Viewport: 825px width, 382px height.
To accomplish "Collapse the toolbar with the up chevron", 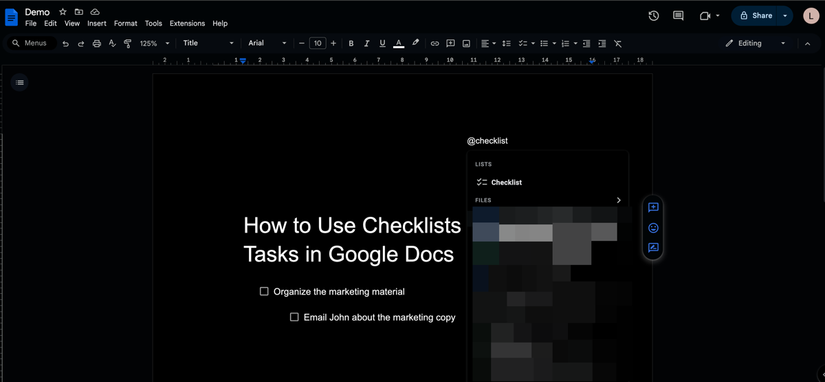I will point(808,44).
